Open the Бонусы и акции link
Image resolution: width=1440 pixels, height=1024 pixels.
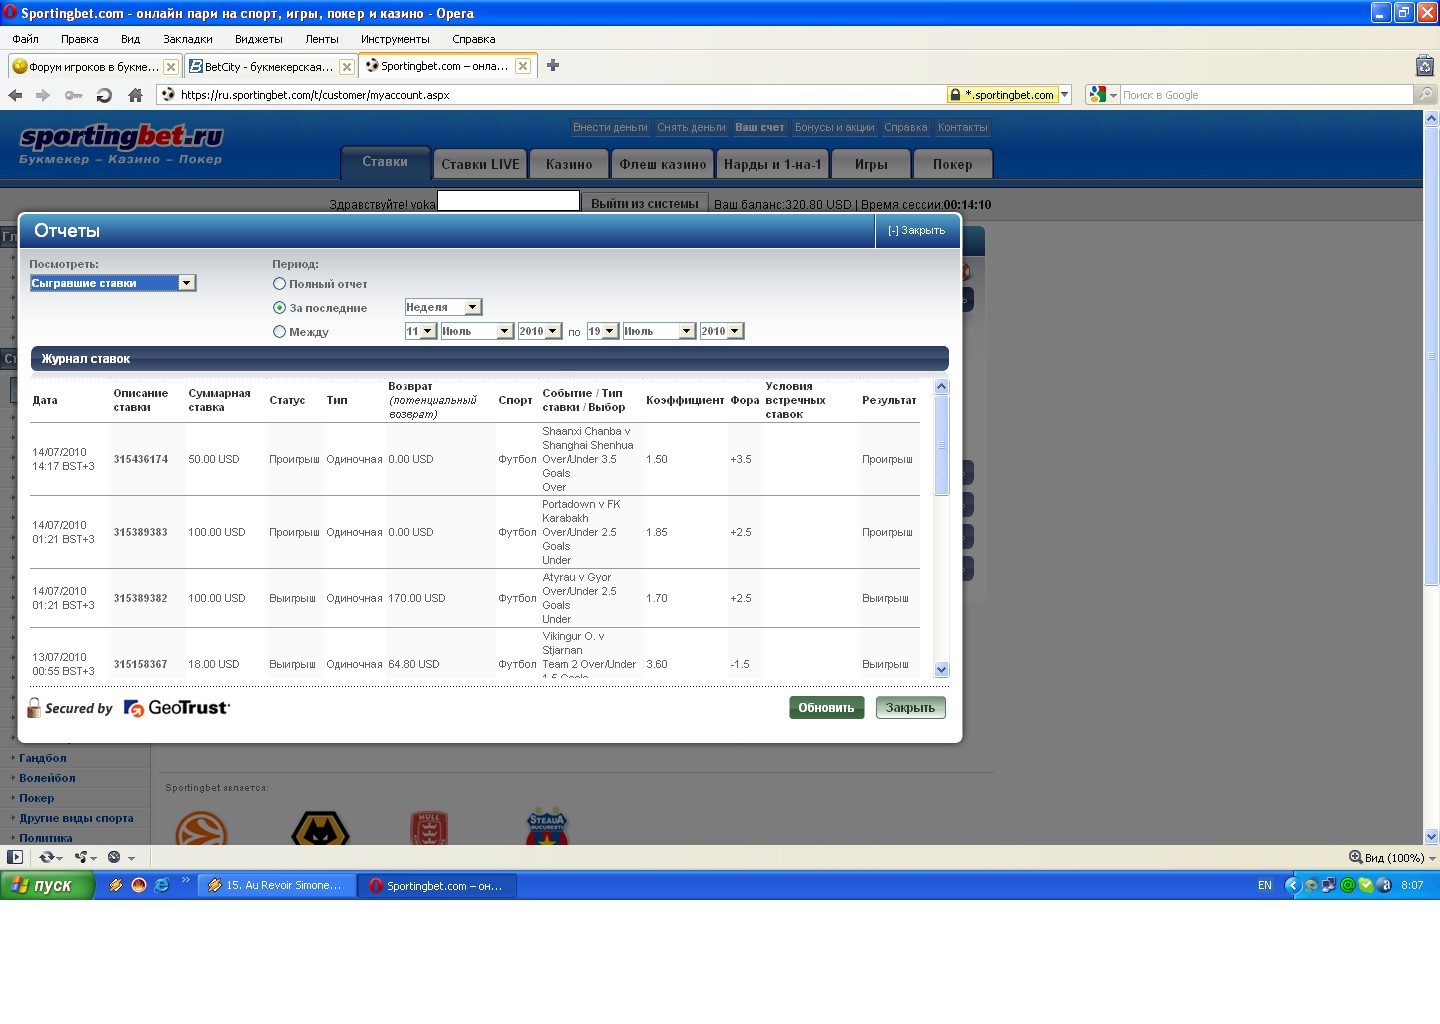coord(834,127)
